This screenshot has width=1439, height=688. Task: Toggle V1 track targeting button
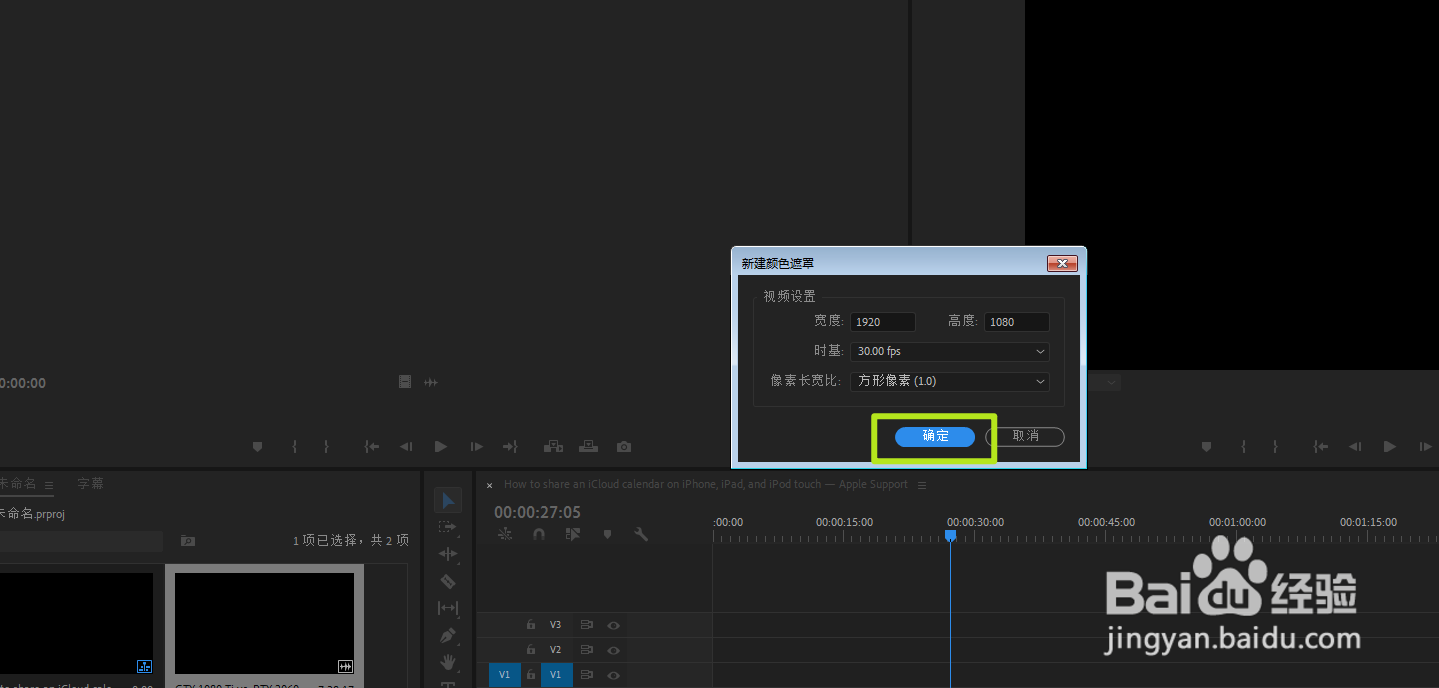556,675
